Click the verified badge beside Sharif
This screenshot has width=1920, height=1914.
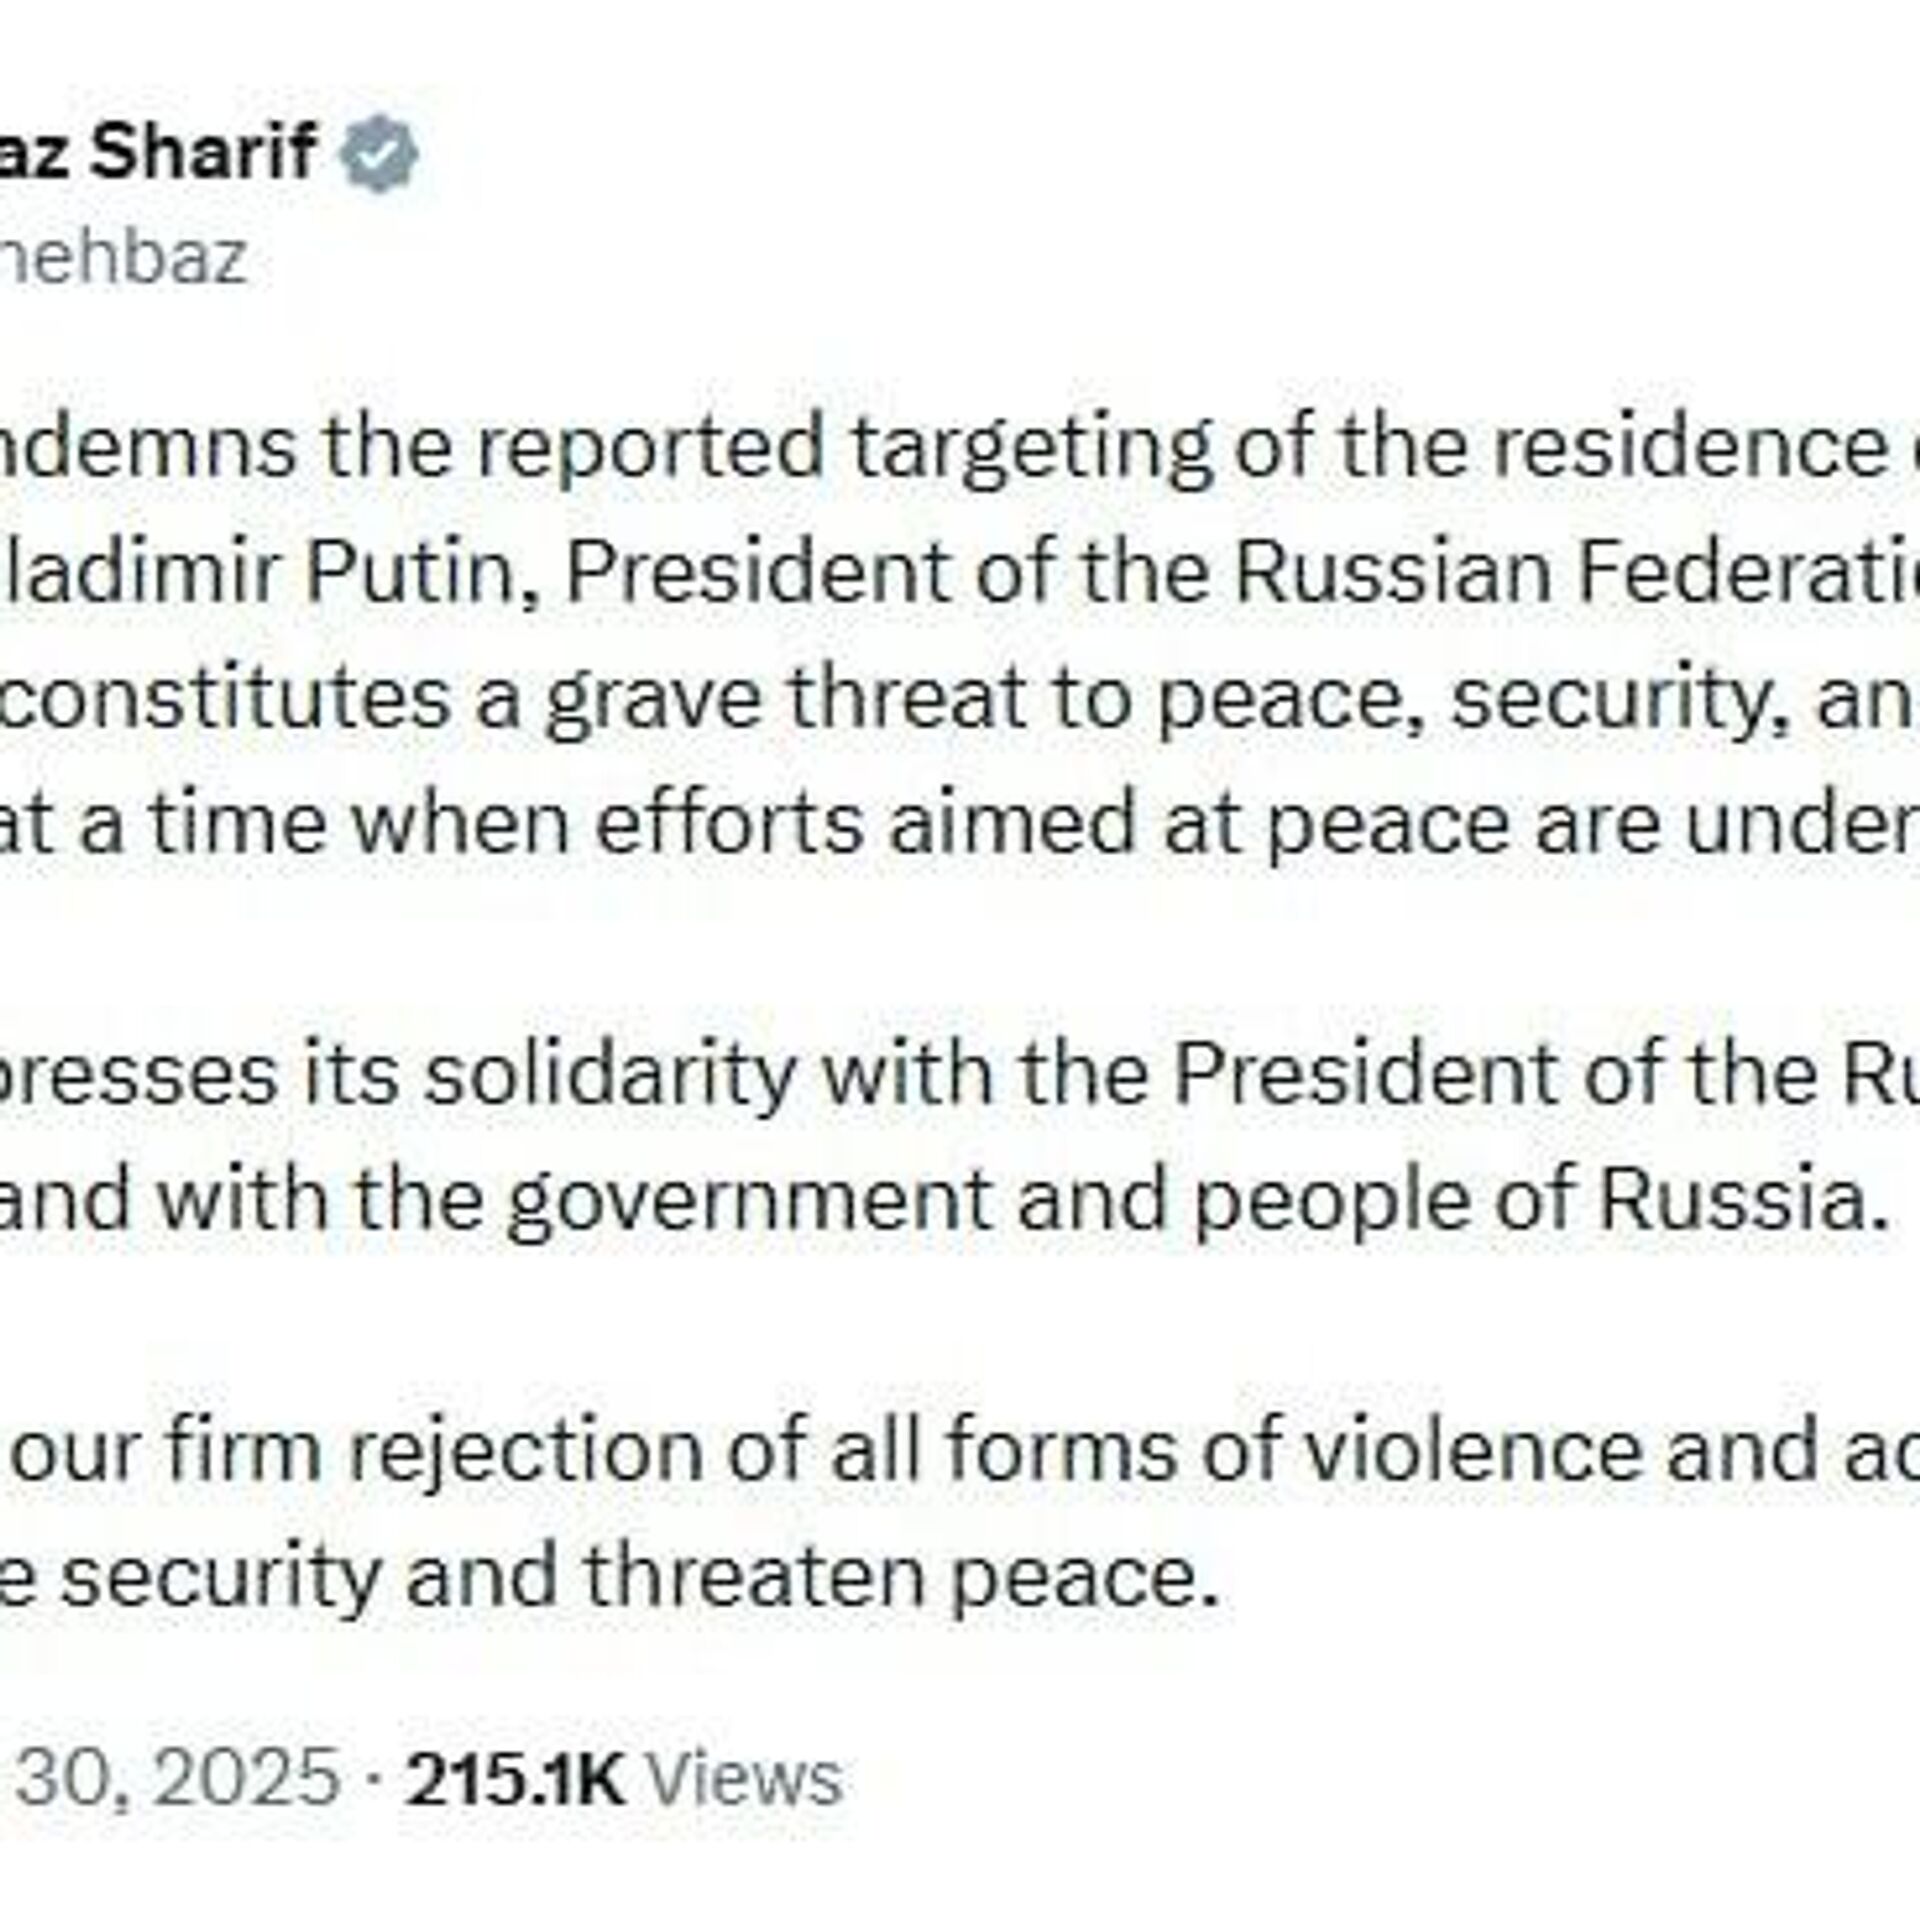[380, 153]
